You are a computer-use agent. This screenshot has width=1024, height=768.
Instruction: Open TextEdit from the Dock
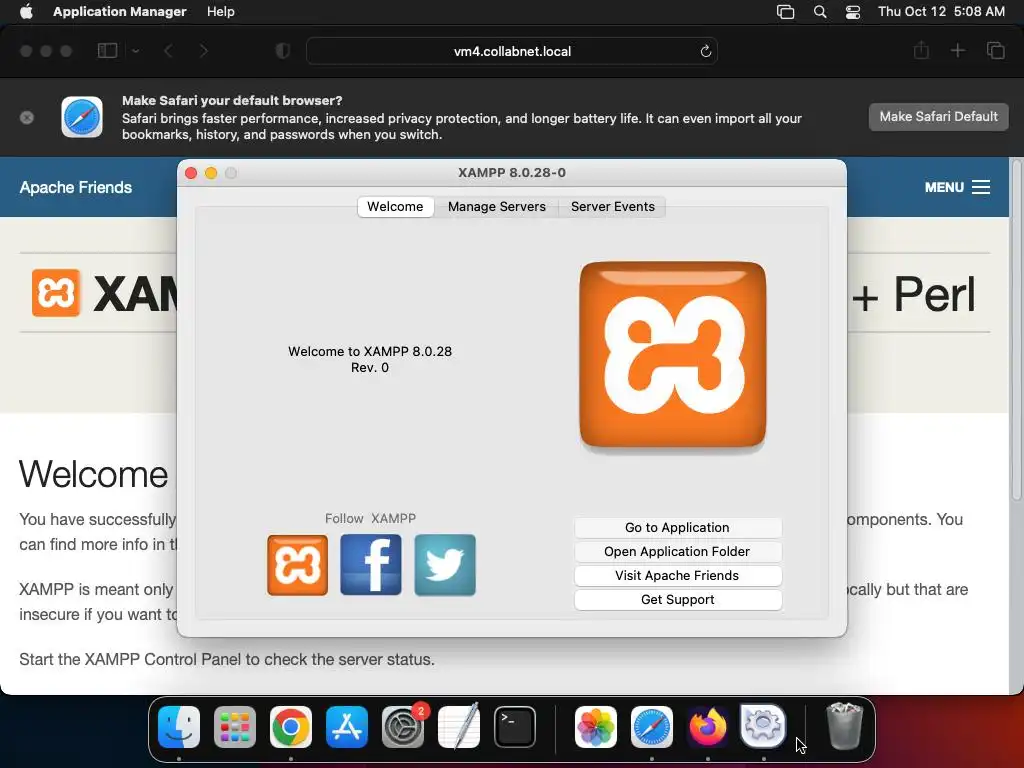tap(459, 727)
